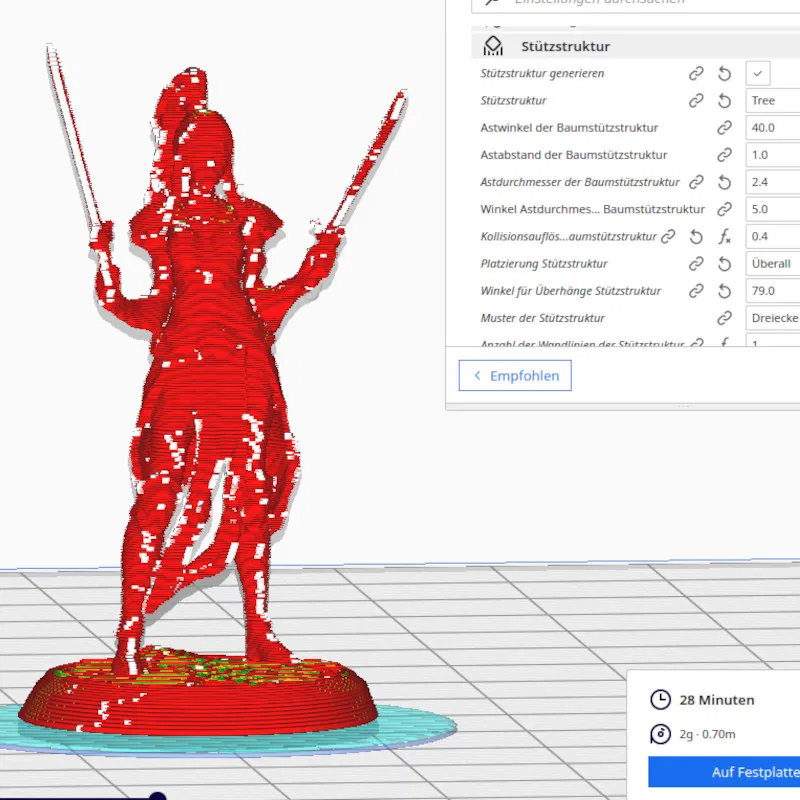Reset Winkel für Überhänge Stützstruktur value
The image size is (800, 800).
(724, 291)
